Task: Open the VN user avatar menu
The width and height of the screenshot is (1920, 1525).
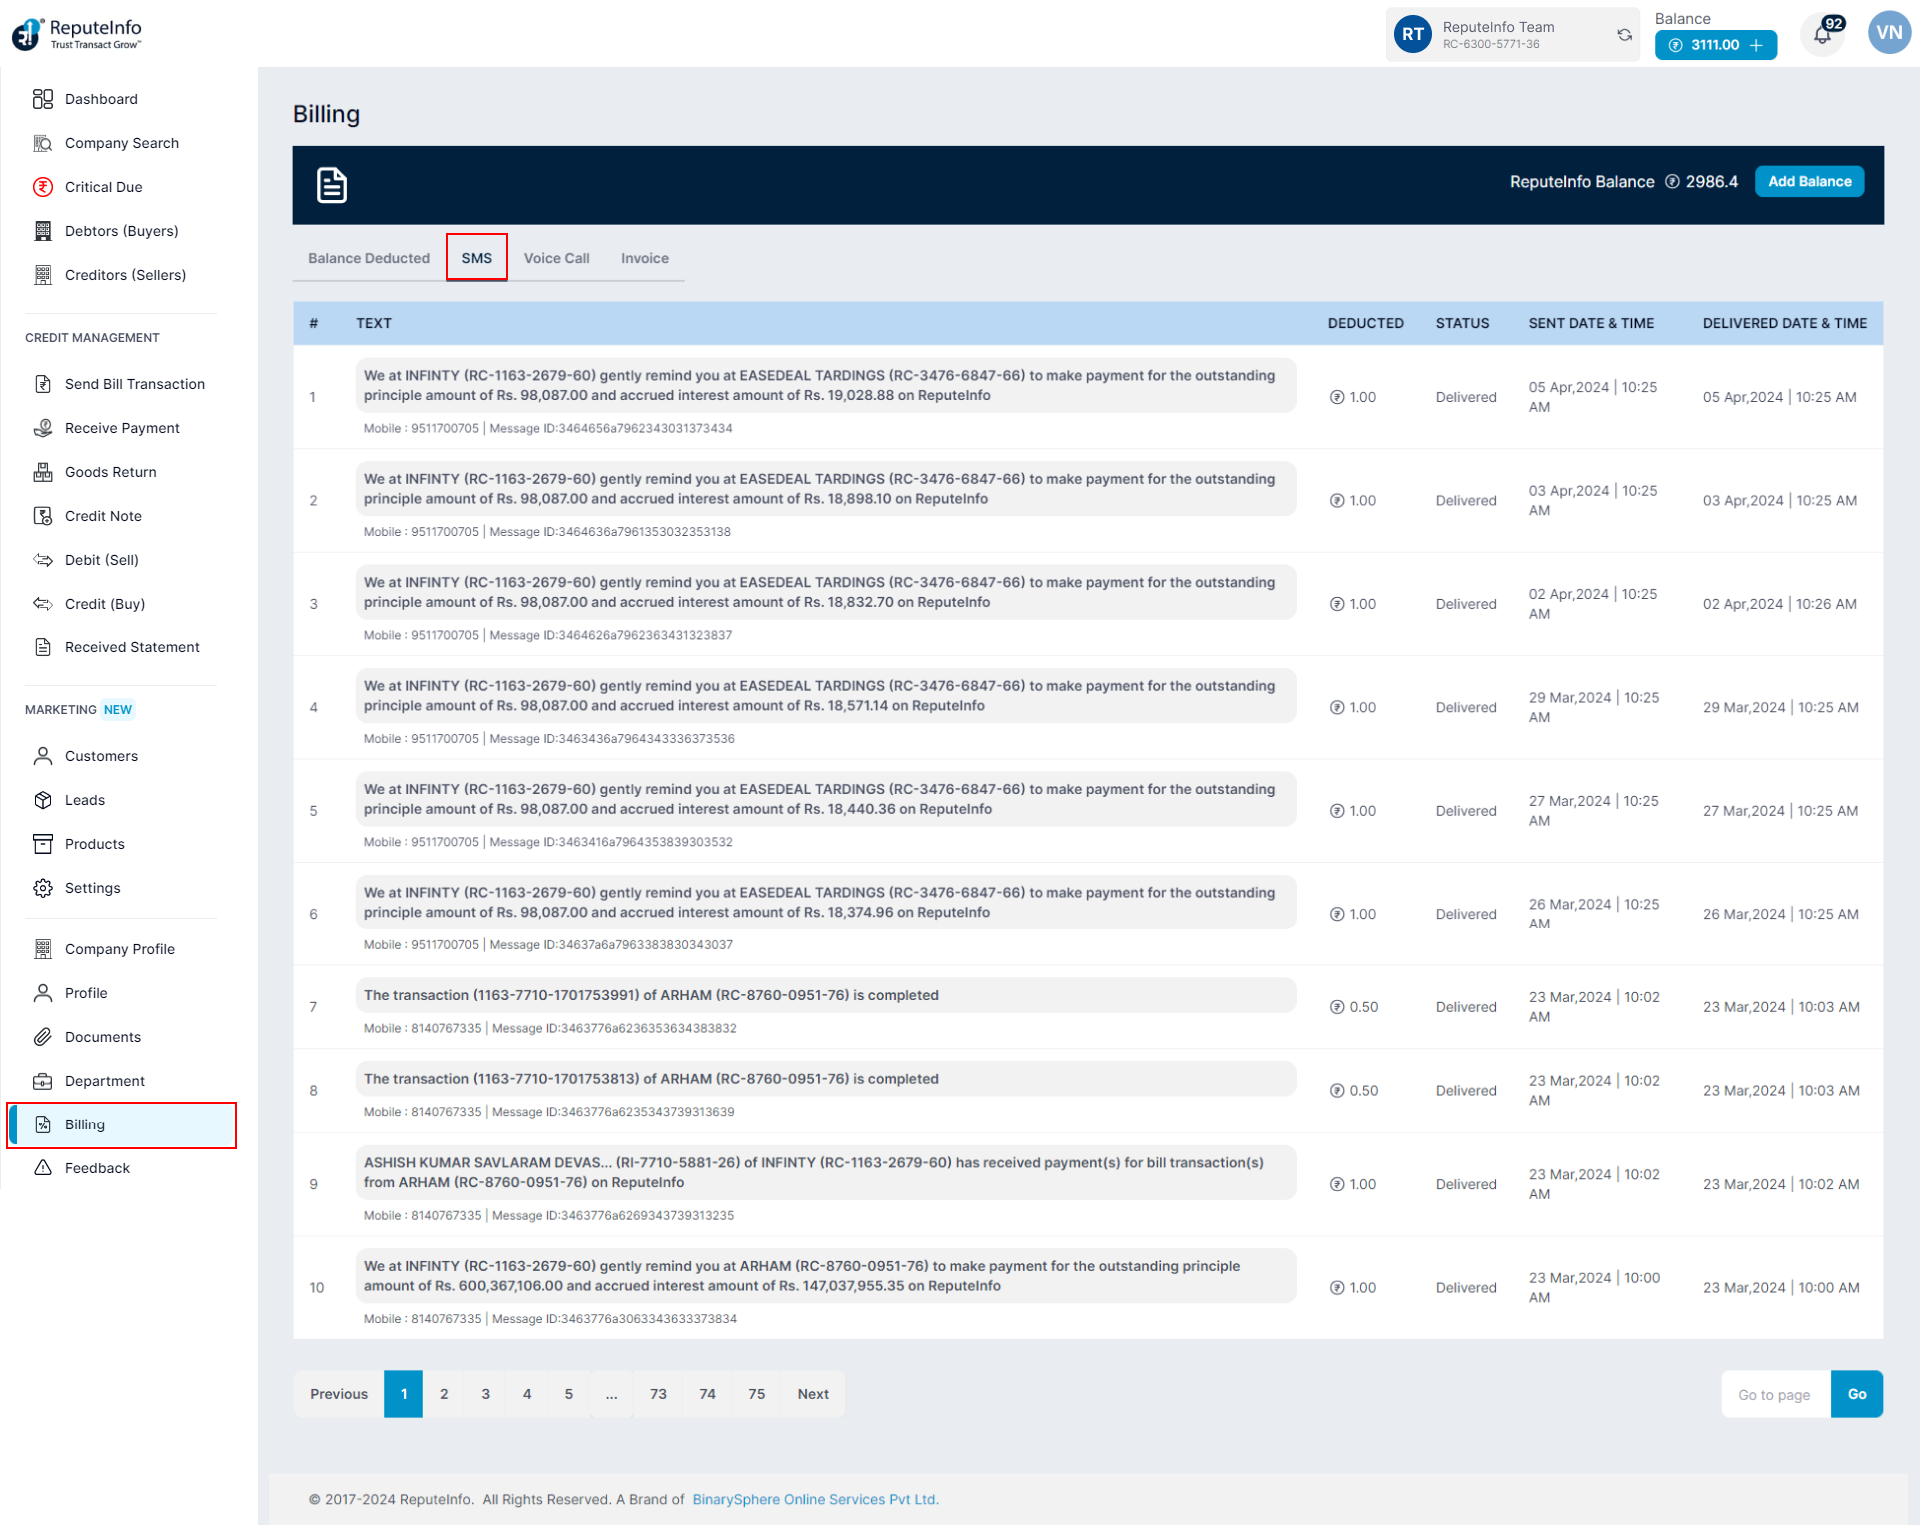Action: (1888, 33)
